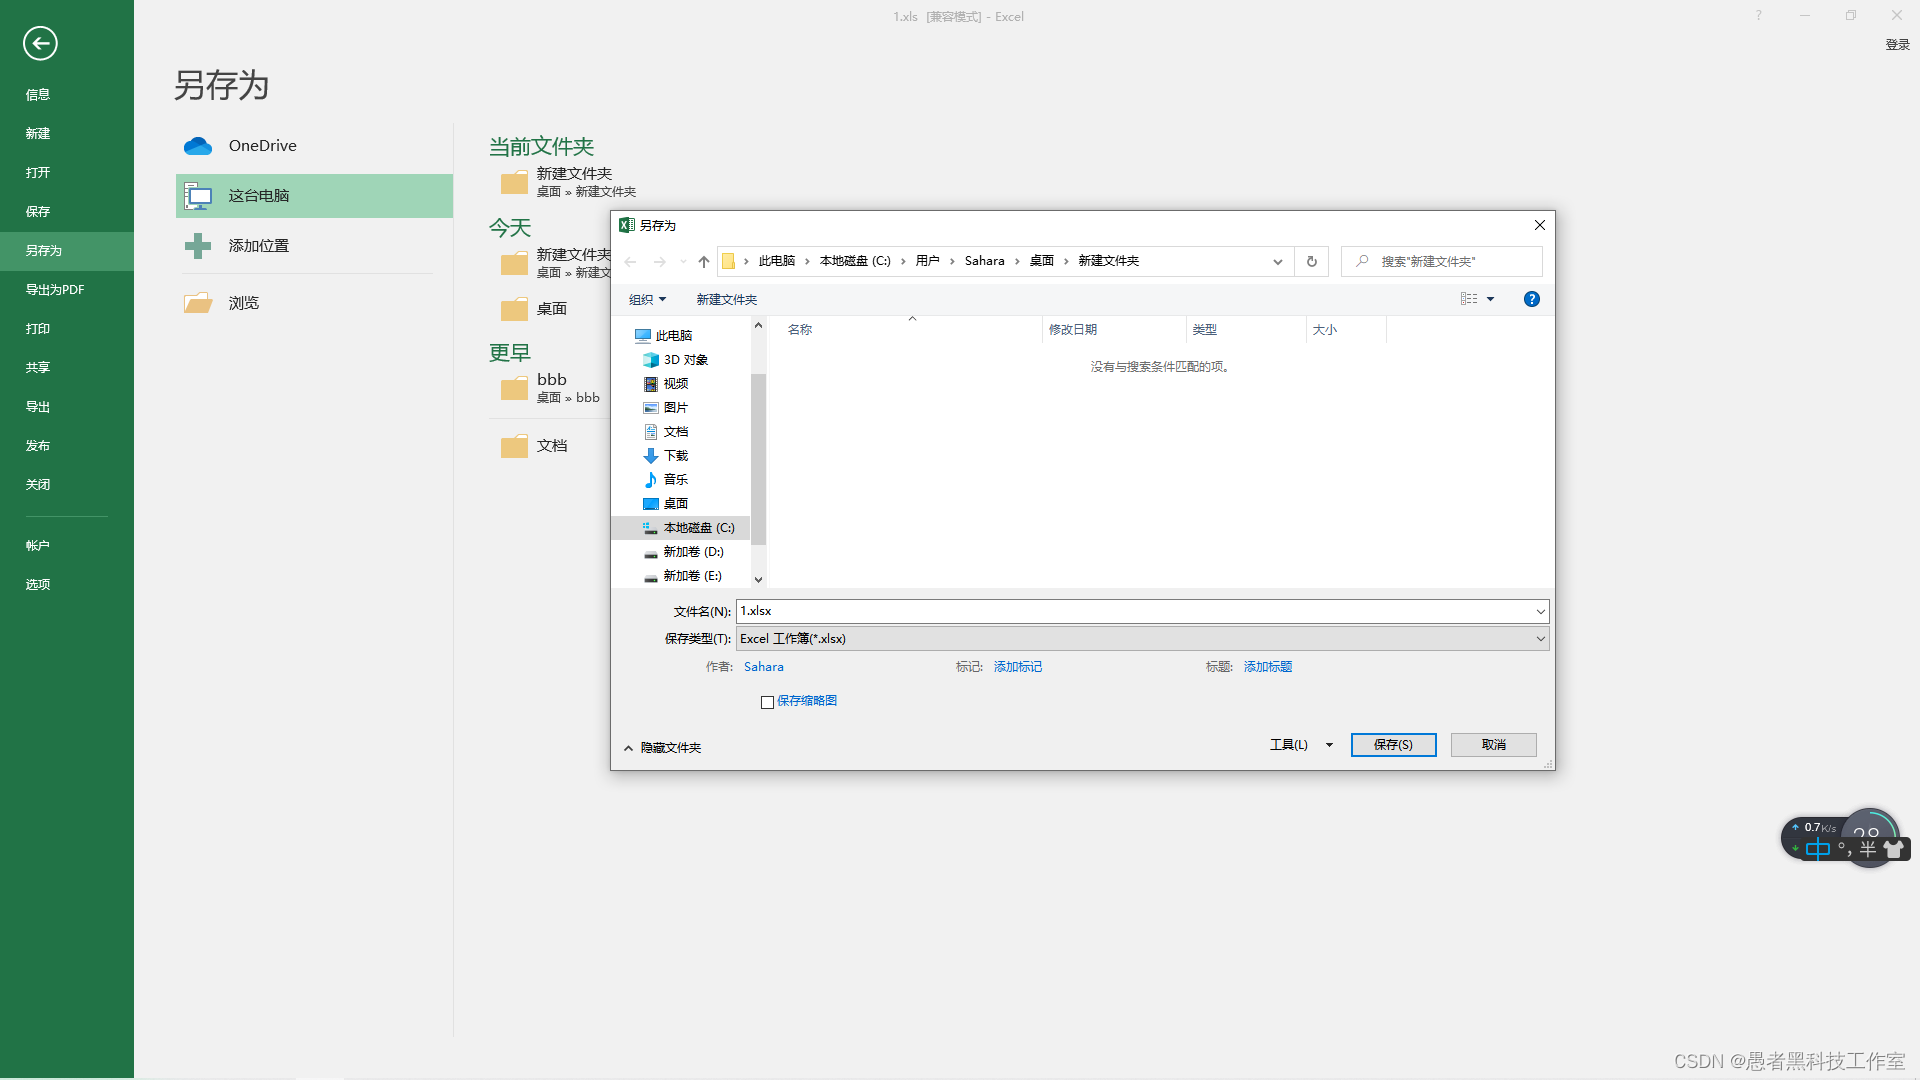Select the Downloads folder icon in tree
This screenshot has width=1920, height=1080.
651,456
